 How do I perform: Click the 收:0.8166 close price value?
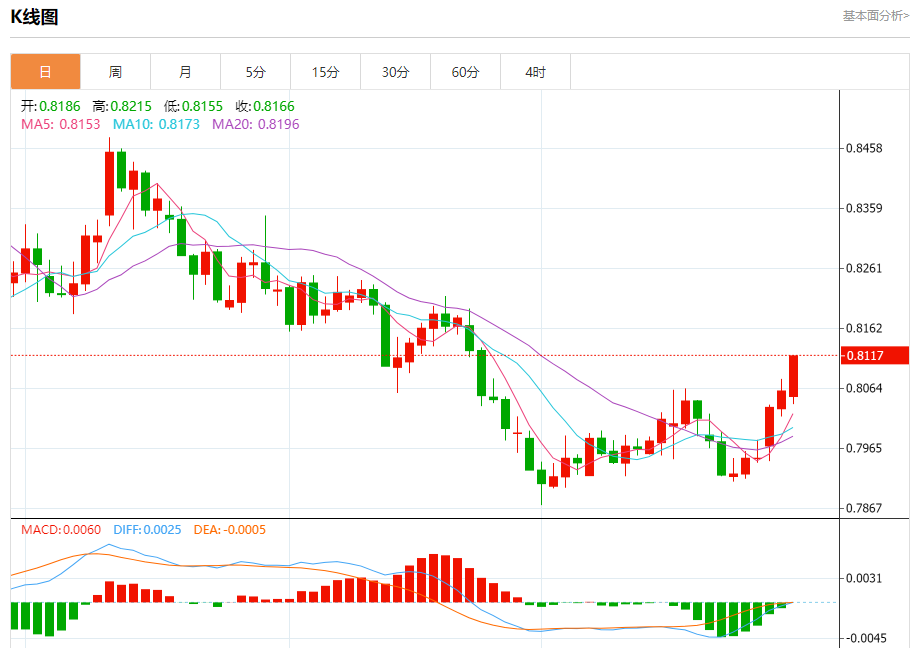click(x=265, y=106)
